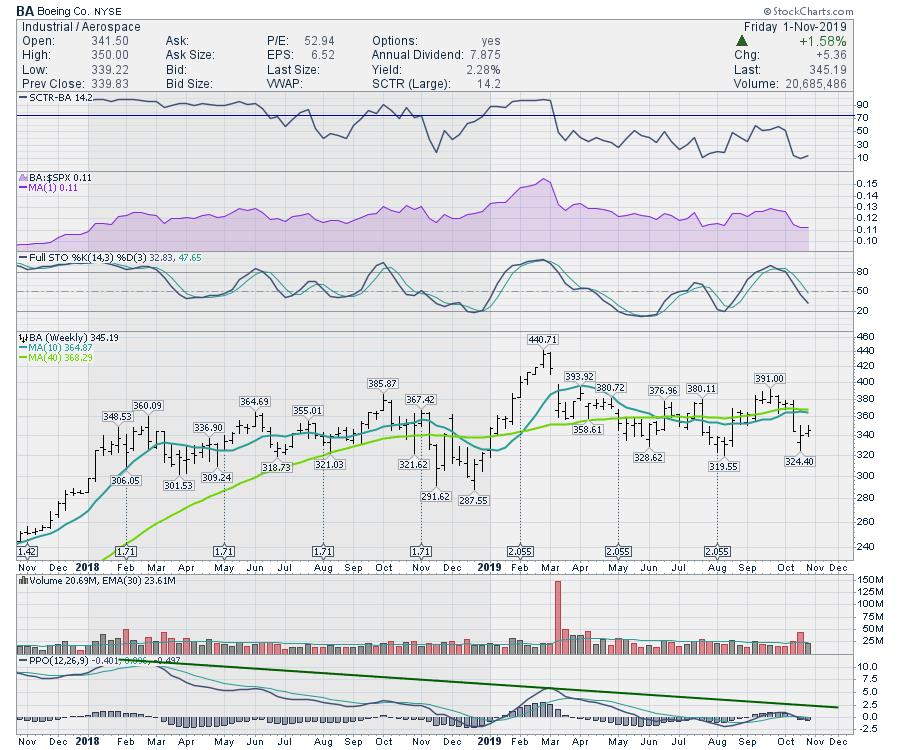Click the Volume 20.69M, EMA(30) legend
Screen dimensions: 900x750
click(102, 580)
